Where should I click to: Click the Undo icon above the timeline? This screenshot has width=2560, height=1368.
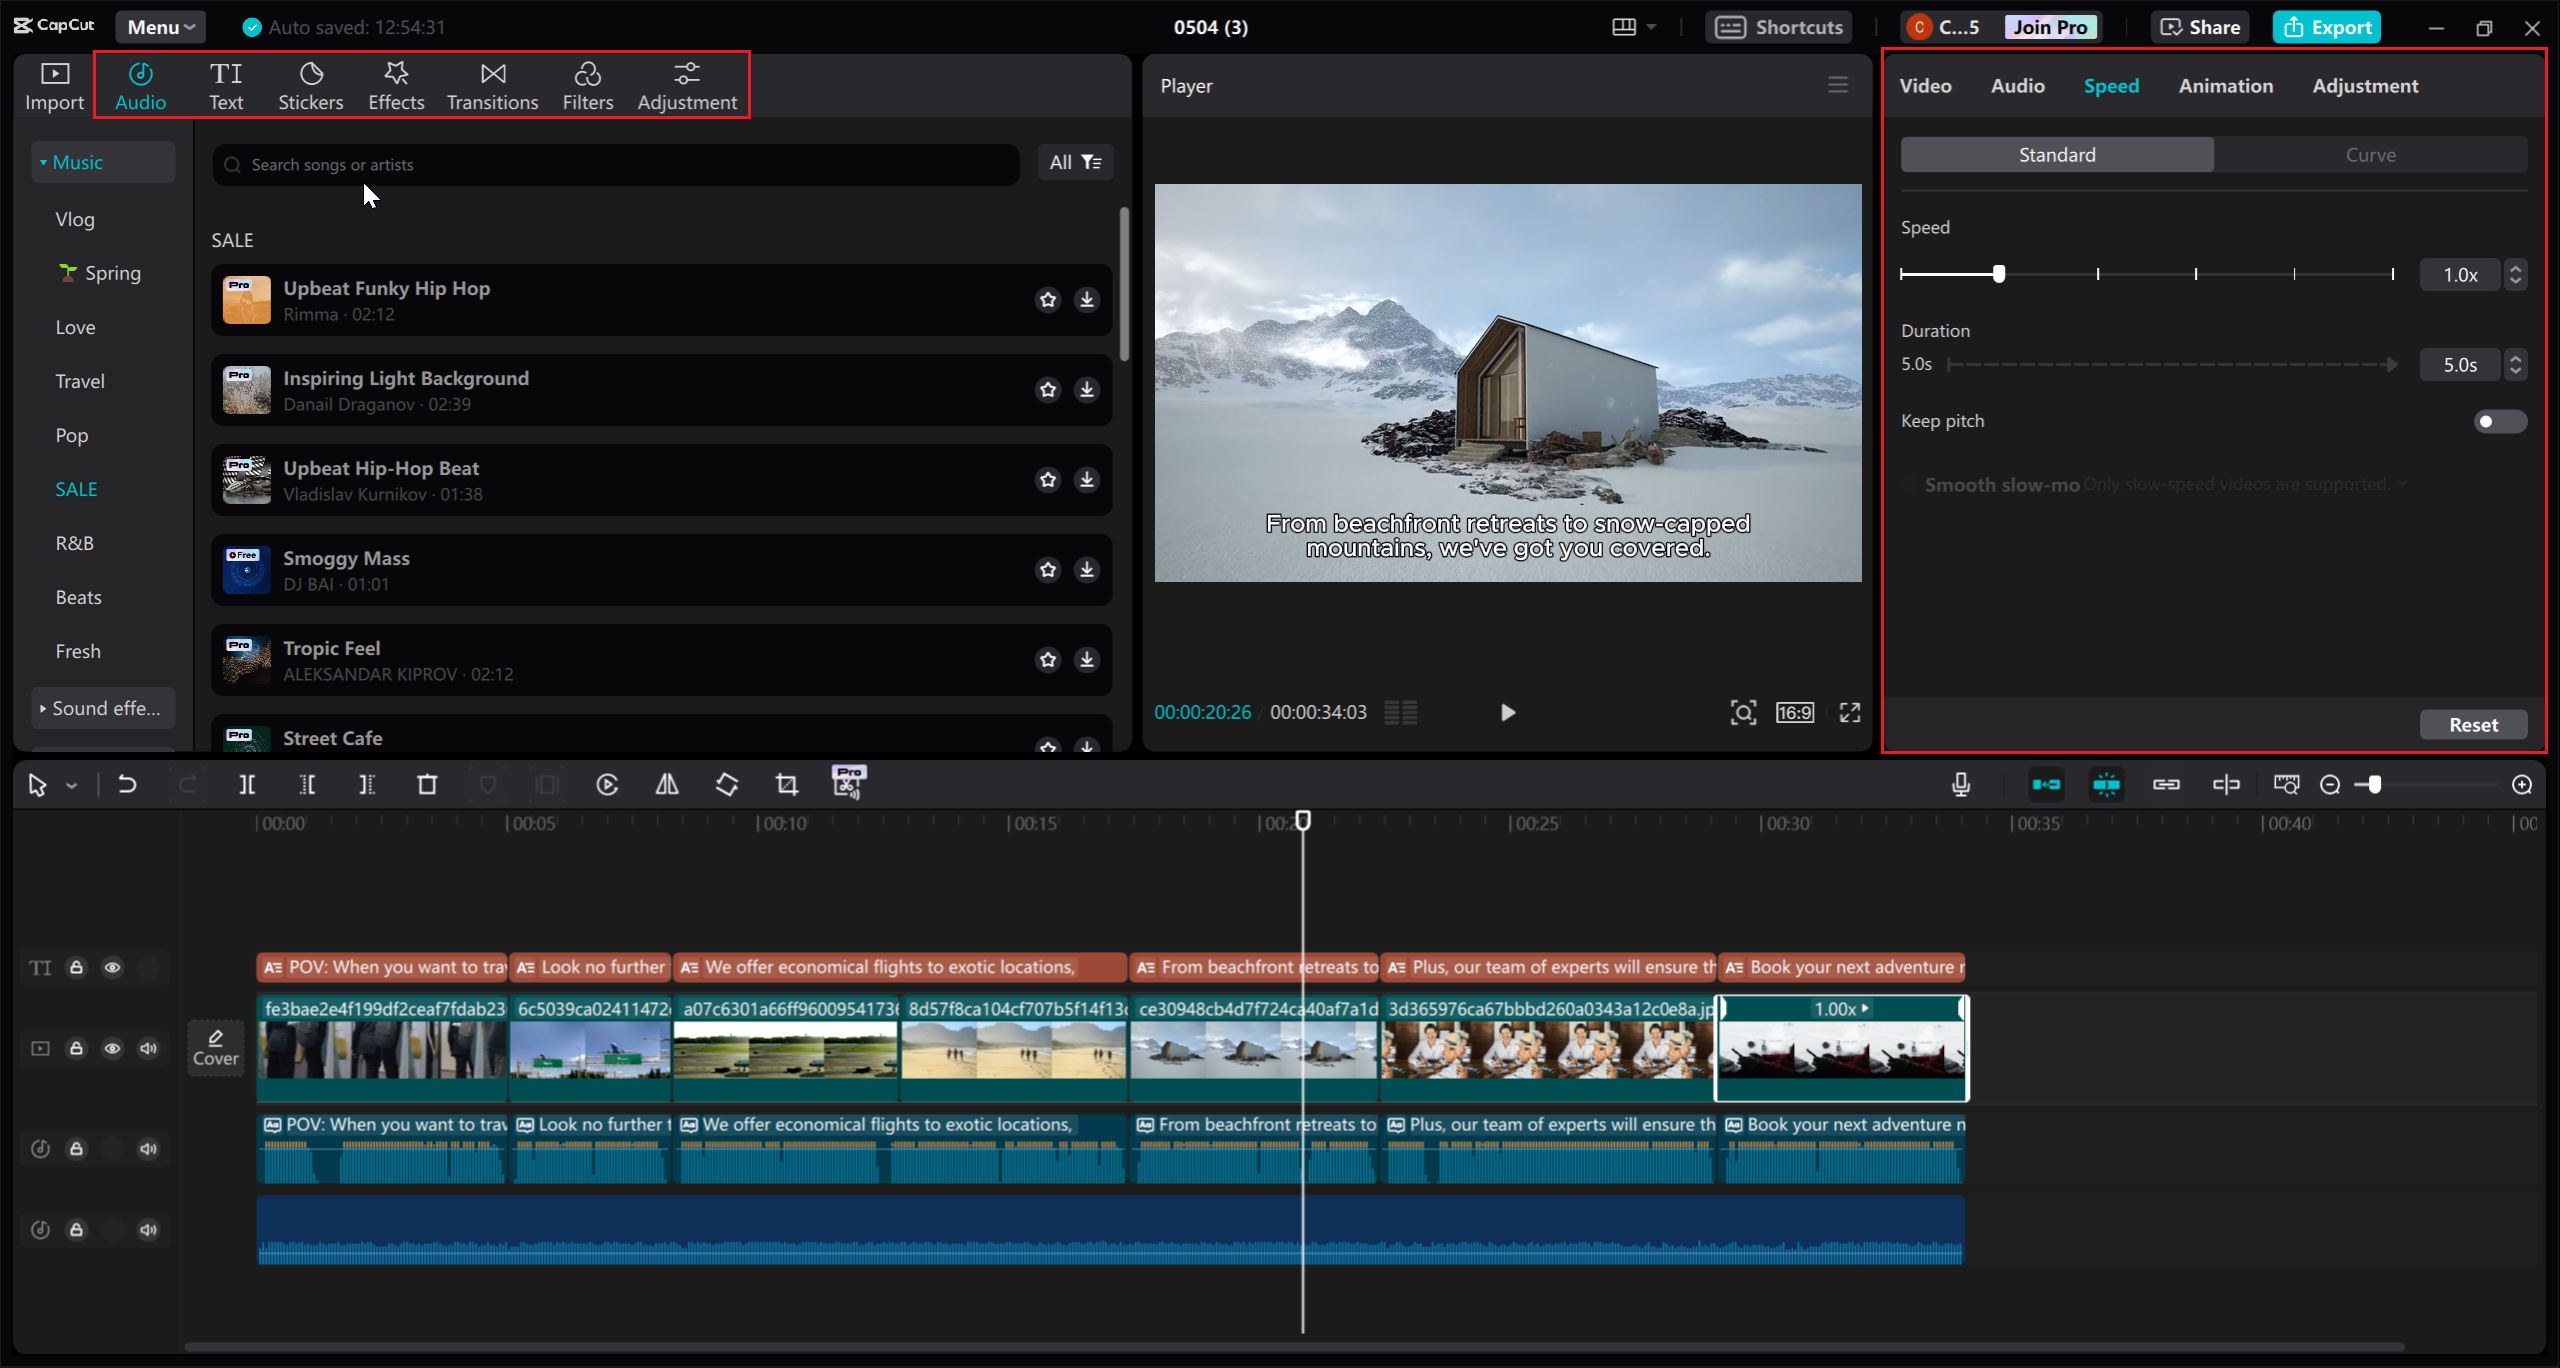[127, 784]
